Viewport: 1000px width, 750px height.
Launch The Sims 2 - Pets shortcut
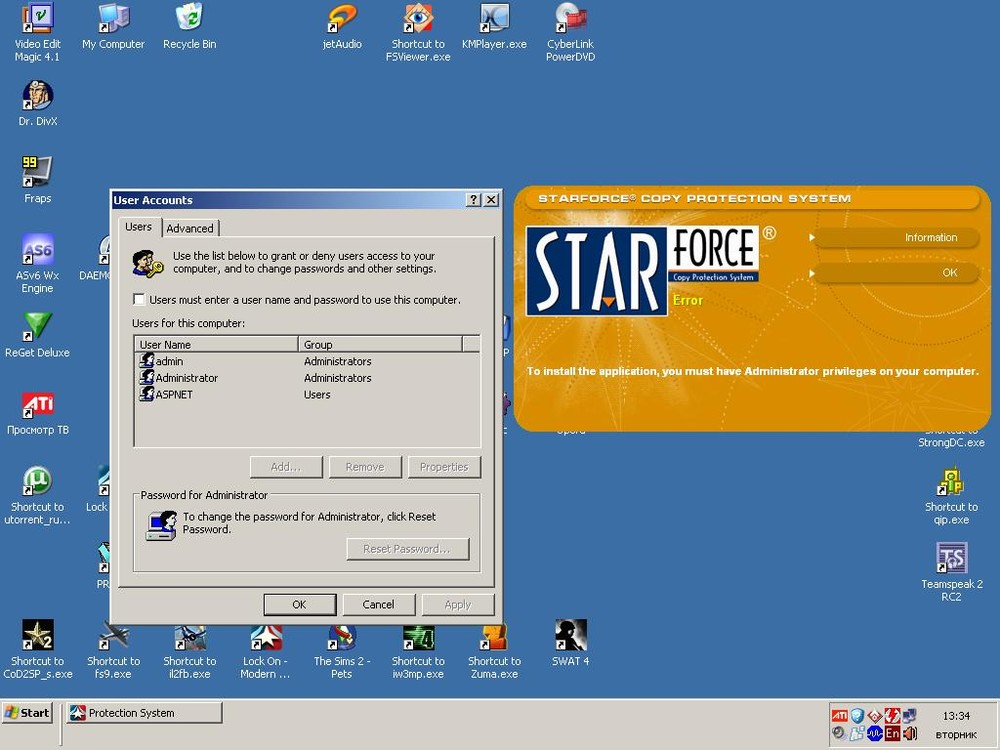tap(341, 637)
